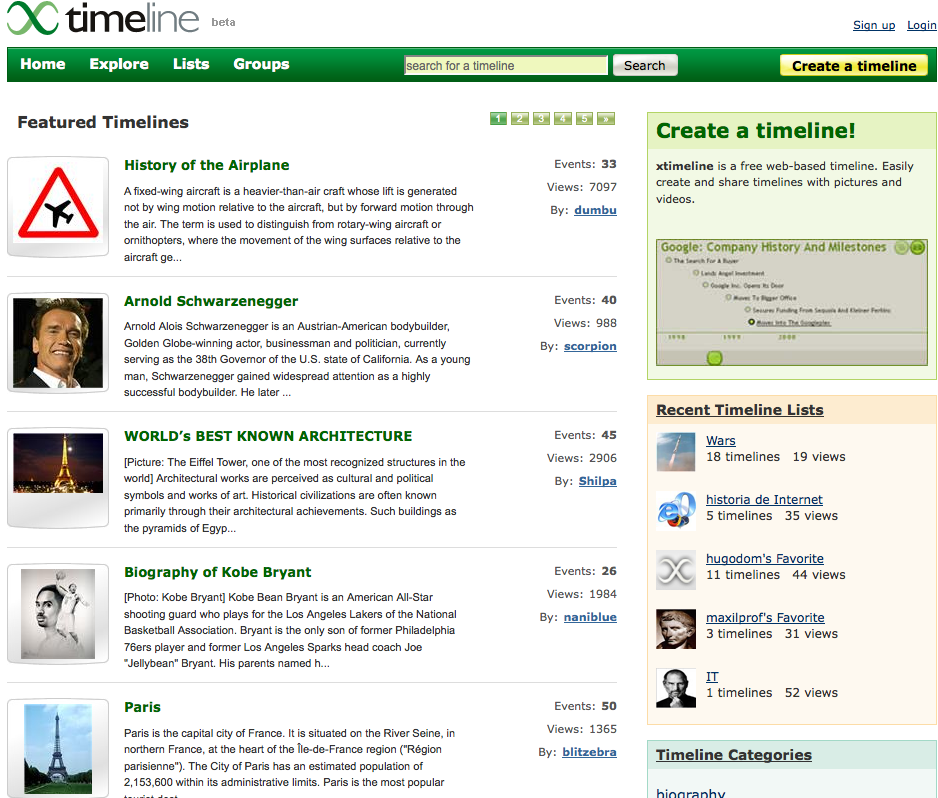This screenshot has width=938, height=798.
Task: Click the statue icon for maxilprof's Favorite
Action: point(676,628)
